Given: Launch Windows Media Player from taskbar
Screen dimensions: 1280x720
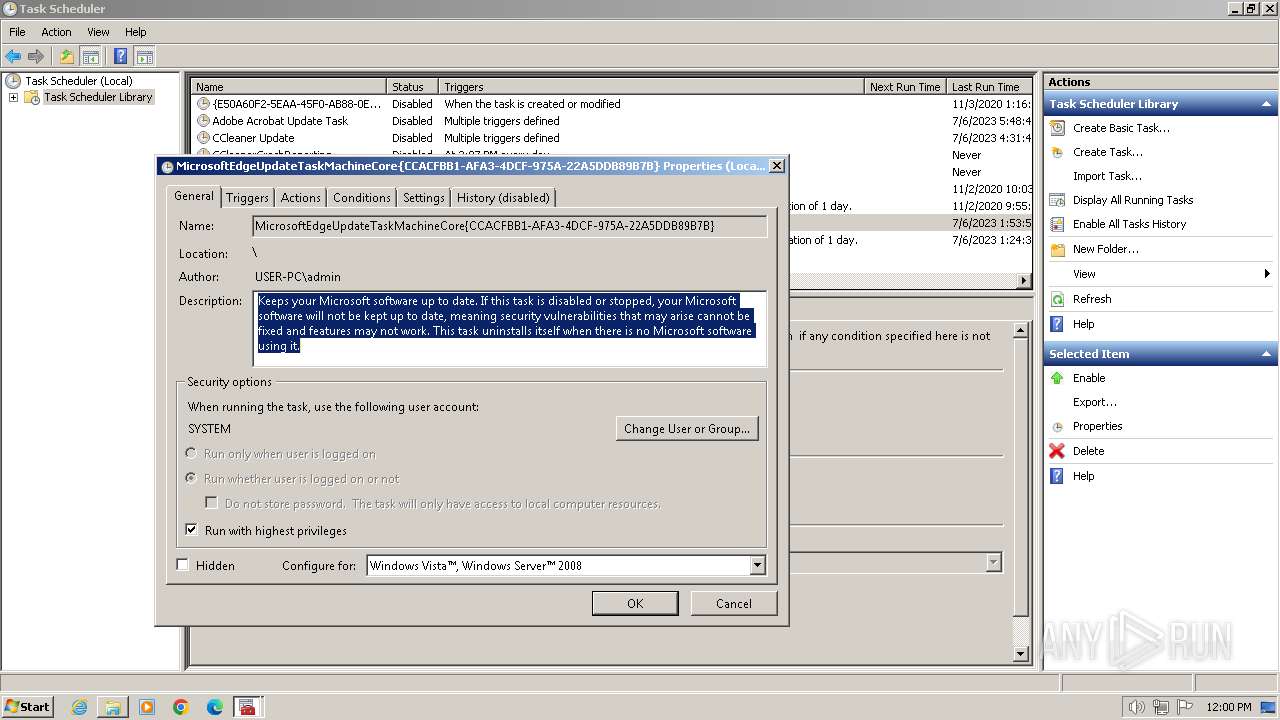Looking at the screenshot, I should [x=147, y=707].
